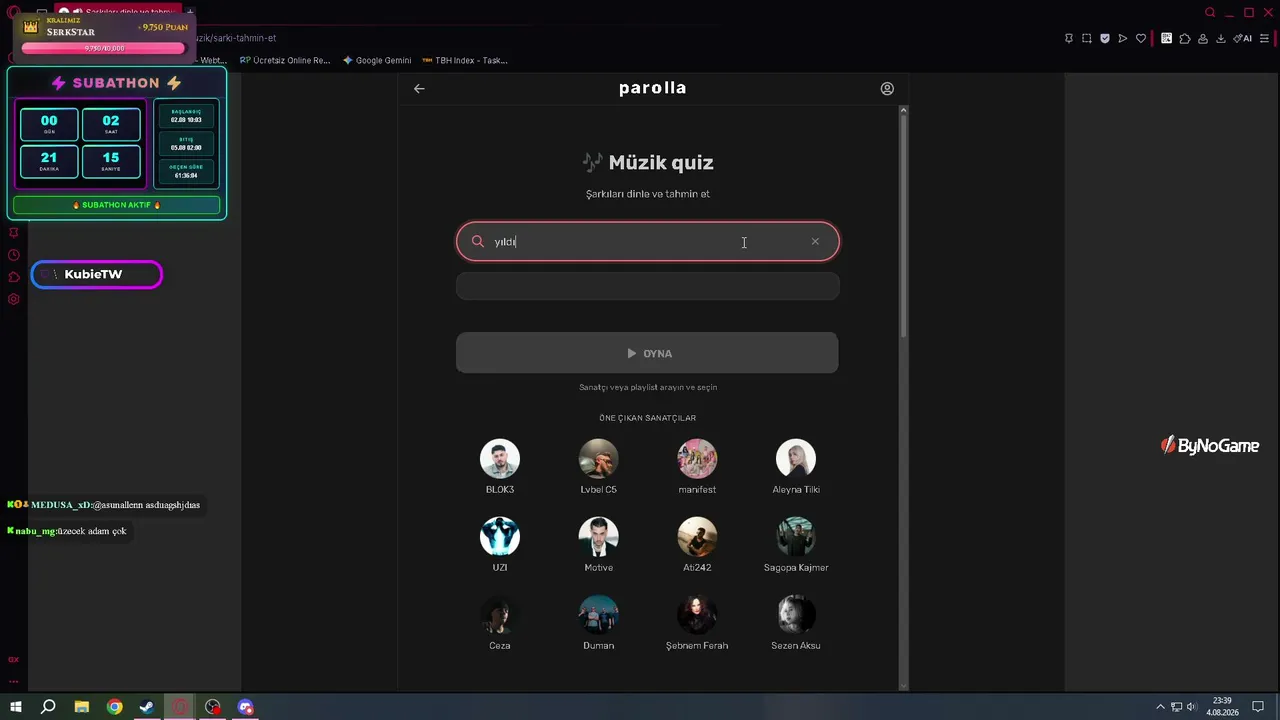Screen dimensions: 1280x720
Task: Pick the Ati242 artist avatar
Action: pos(697,537)
